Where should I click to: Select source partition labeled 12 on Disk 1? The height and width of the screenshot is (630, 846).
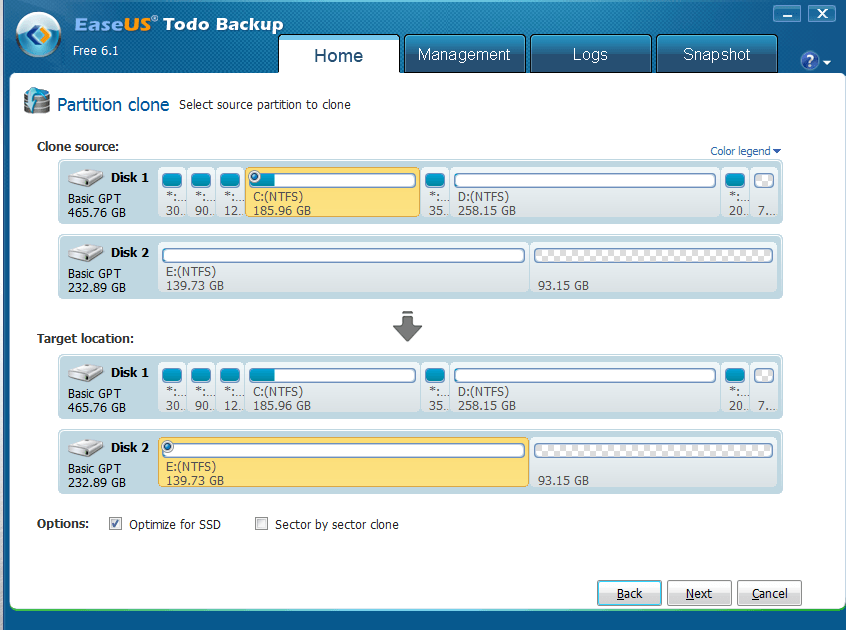(x=231, y=193)
